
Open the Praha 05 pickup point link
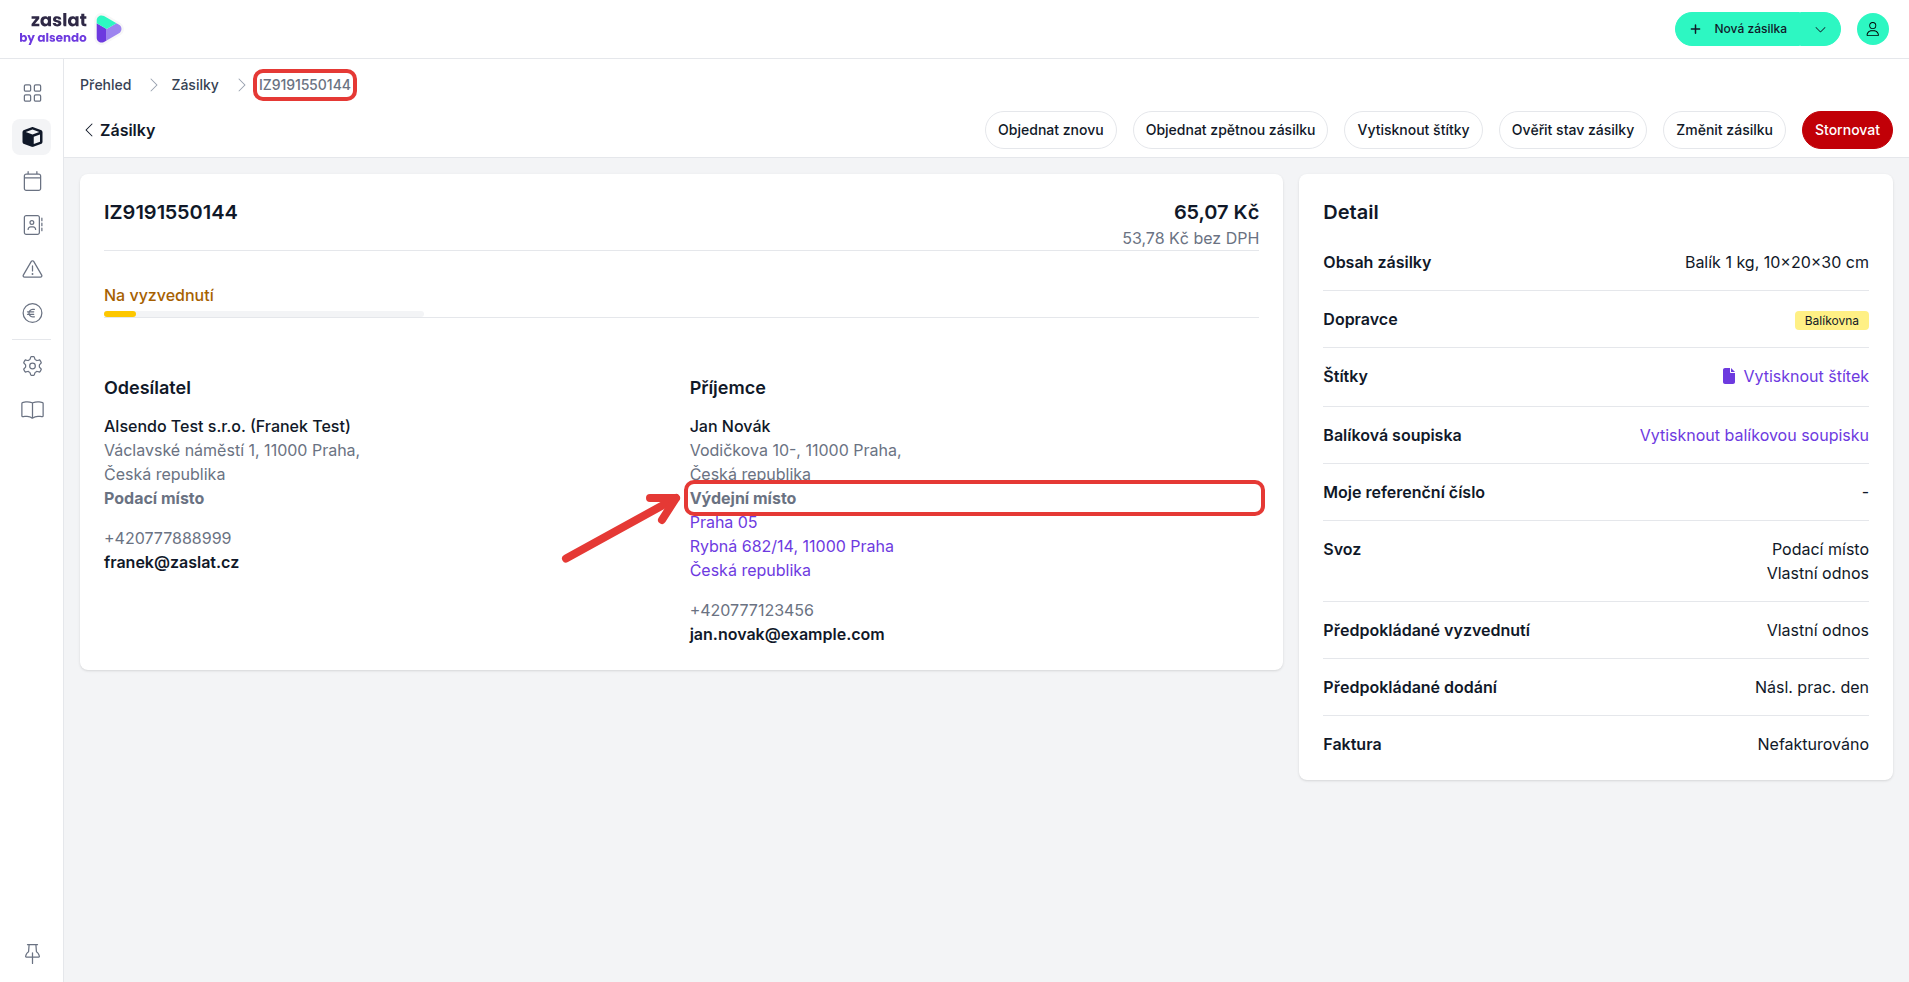723,522
